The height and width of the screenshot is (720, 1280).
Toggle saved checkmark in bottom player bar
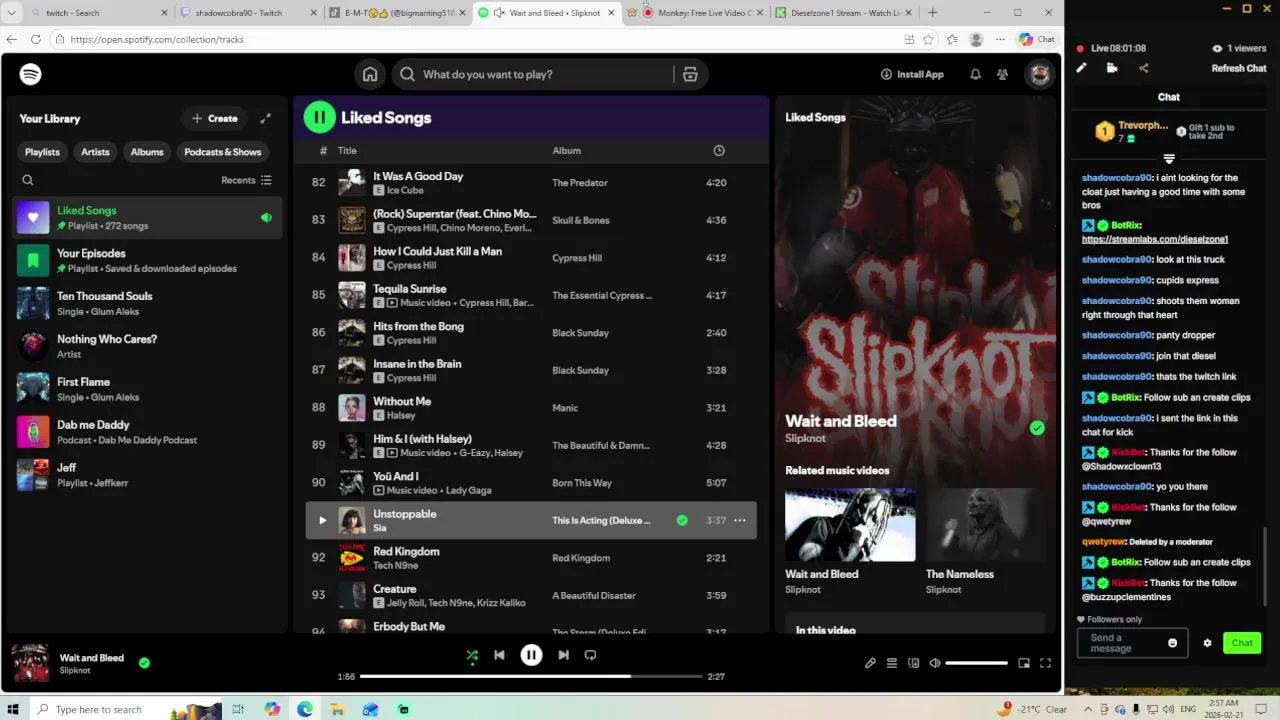coord(144,662)
